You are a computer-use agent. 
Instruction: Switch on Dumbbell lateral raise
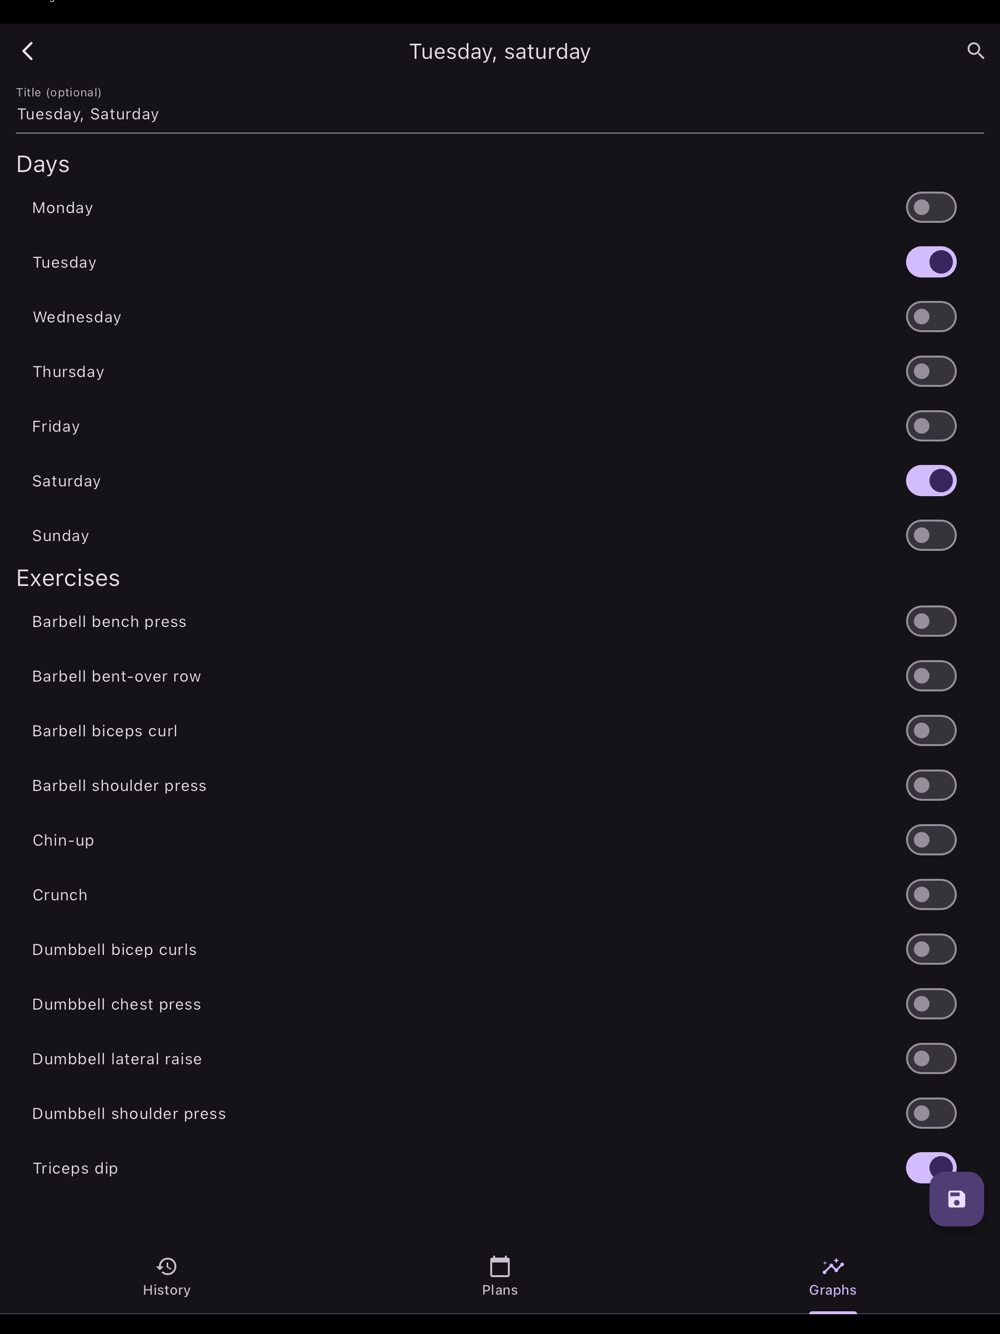(x=931, y=1059)
